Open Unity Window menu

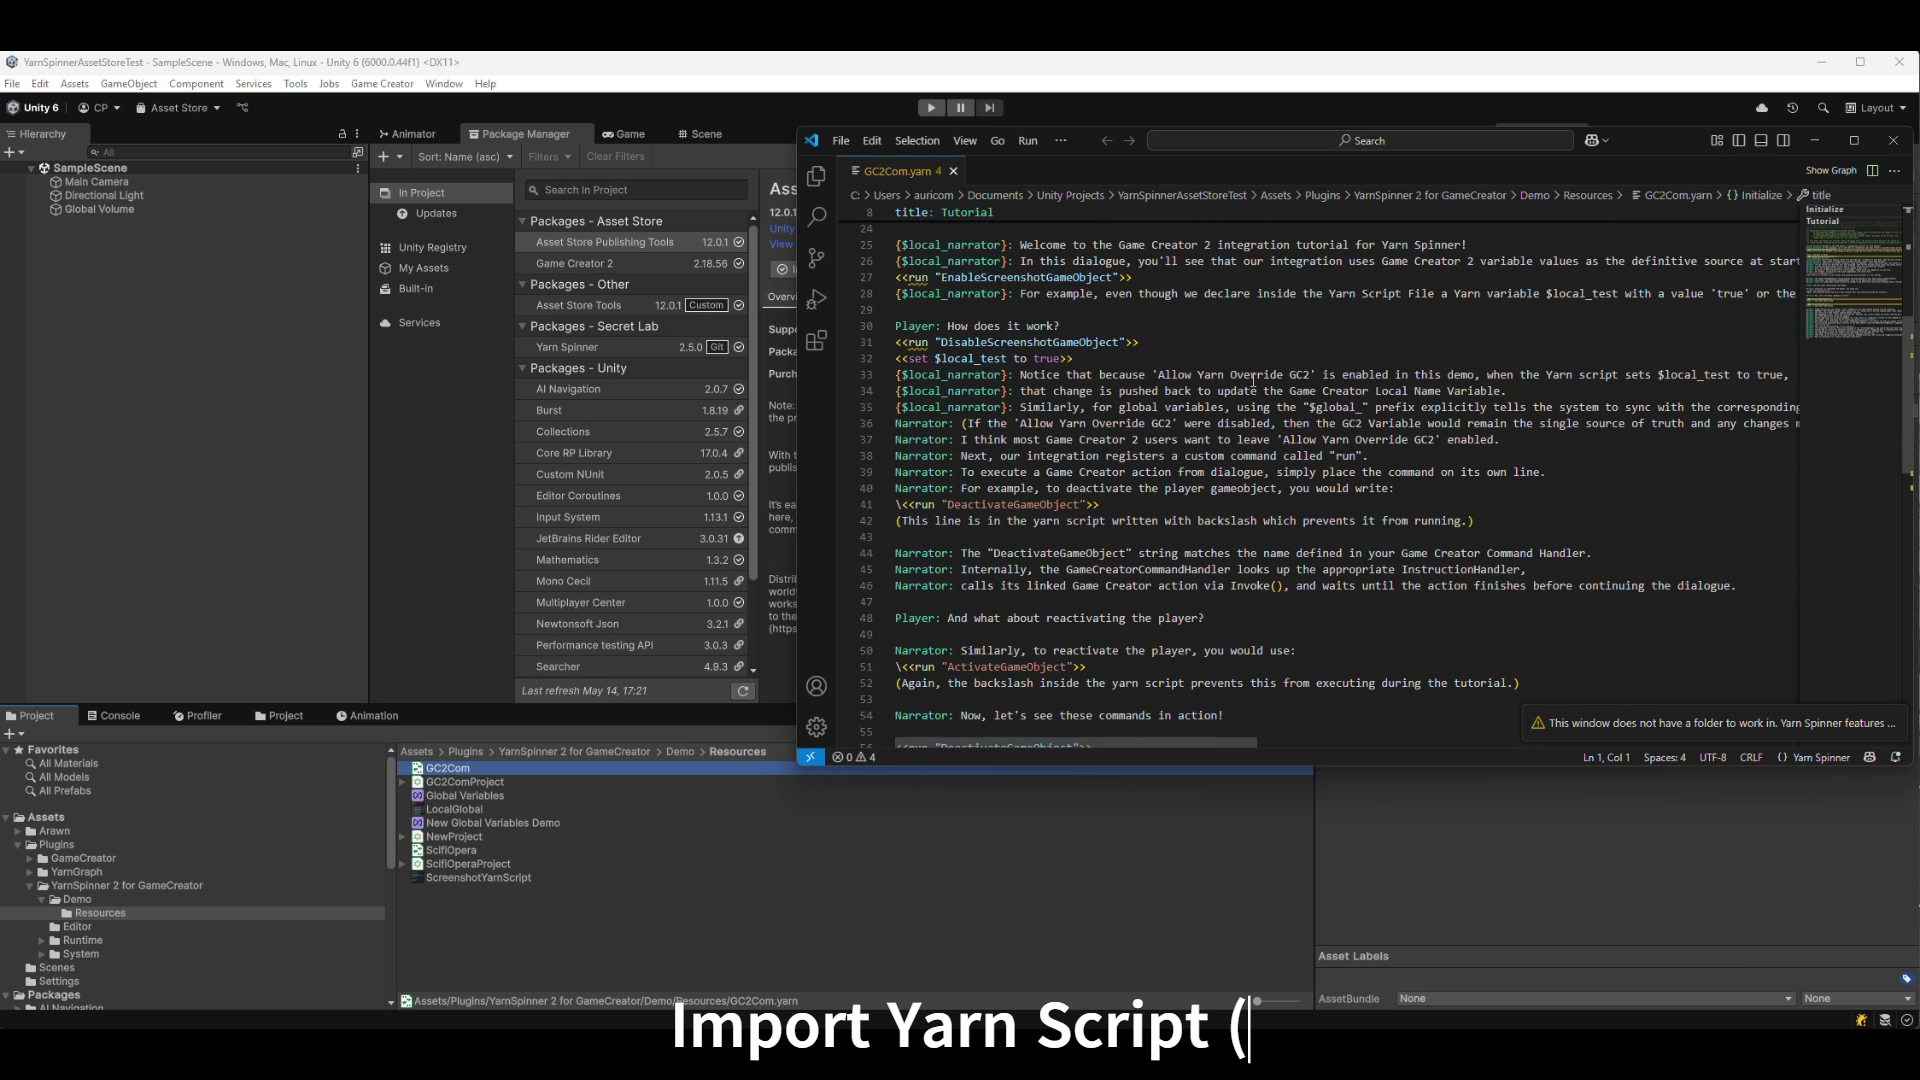click(x=443, y=84)
